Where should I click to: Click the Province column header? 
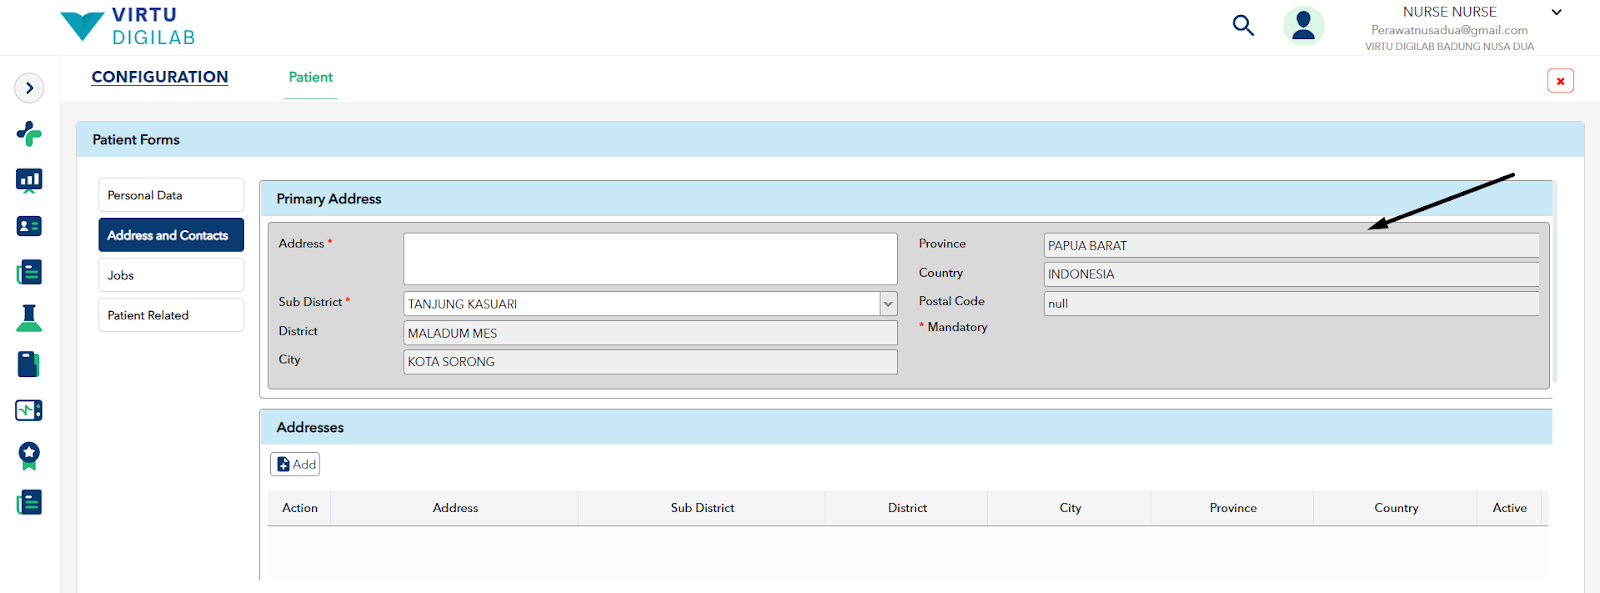pyautogui.click(x=1233, y=508)
